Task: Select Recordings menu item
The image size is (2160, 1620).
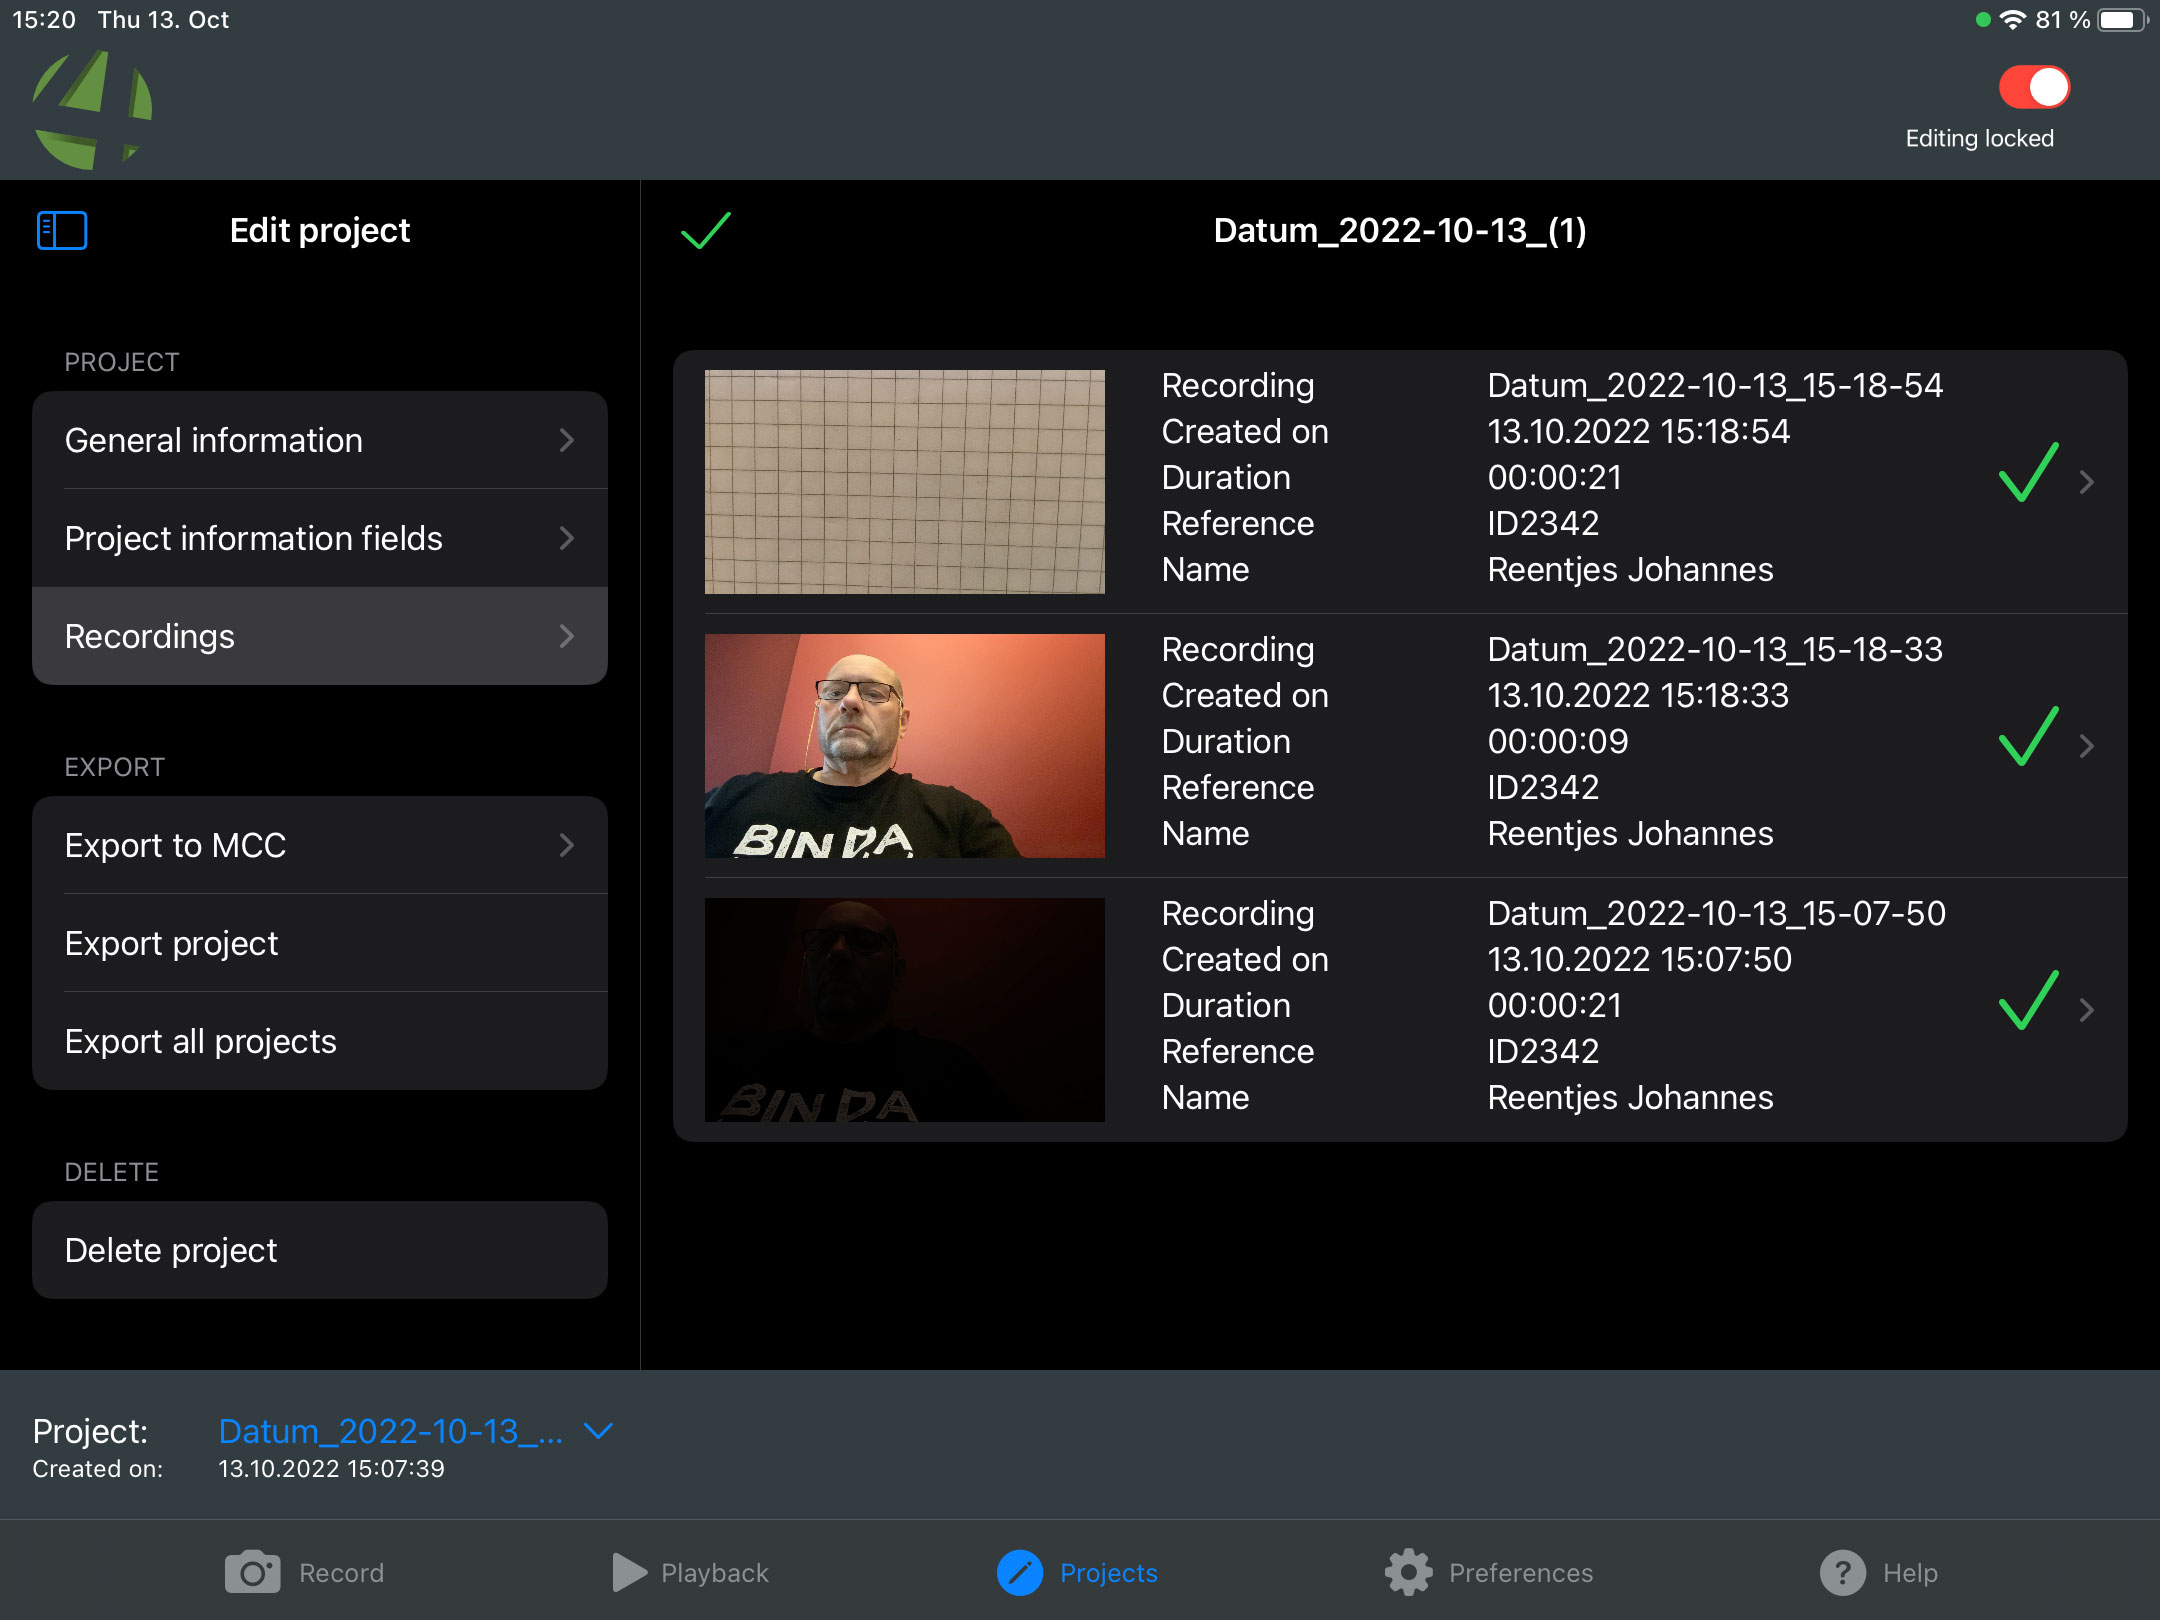Action: (x=320, y=636)
